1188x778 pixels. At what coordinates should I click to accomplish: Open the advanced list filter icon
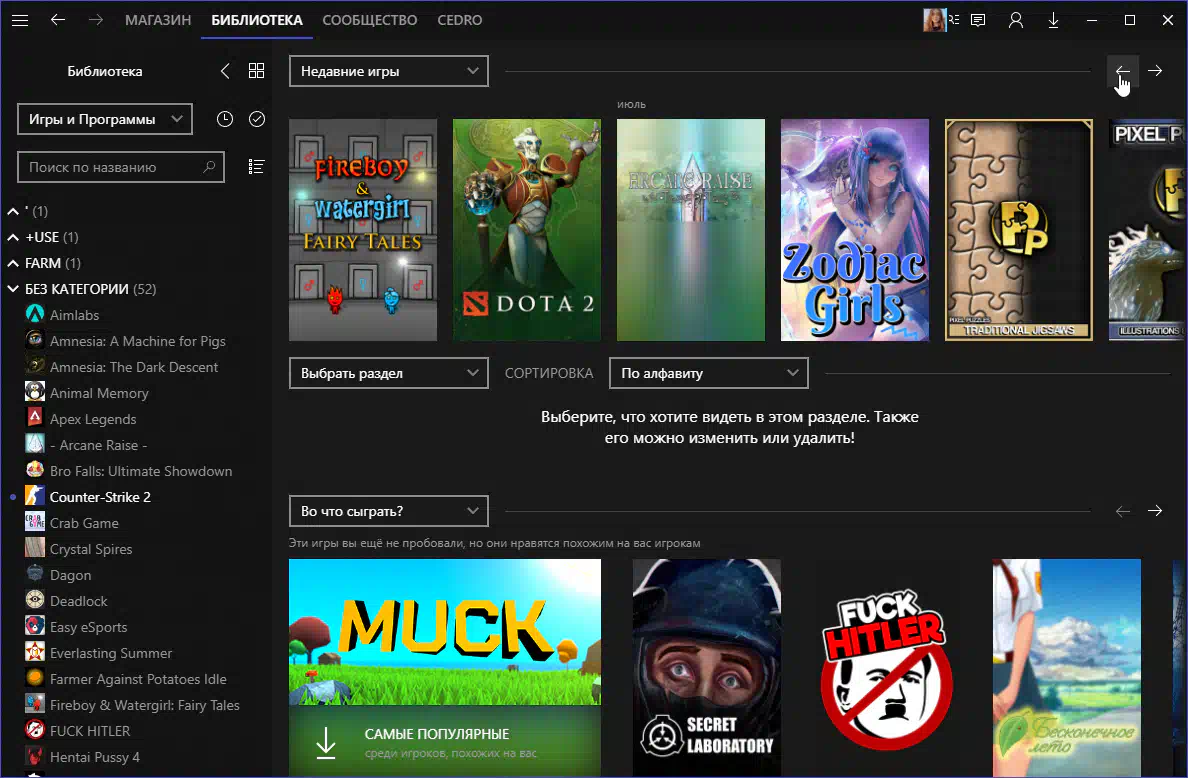pos(257,167)
